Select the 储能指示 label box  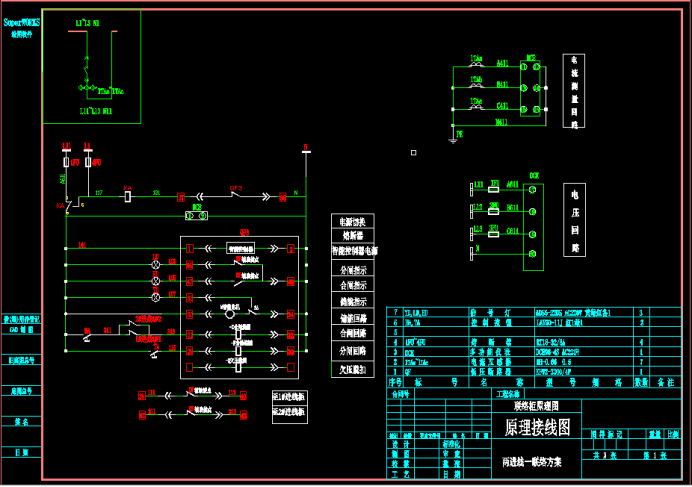coord(352,301)
